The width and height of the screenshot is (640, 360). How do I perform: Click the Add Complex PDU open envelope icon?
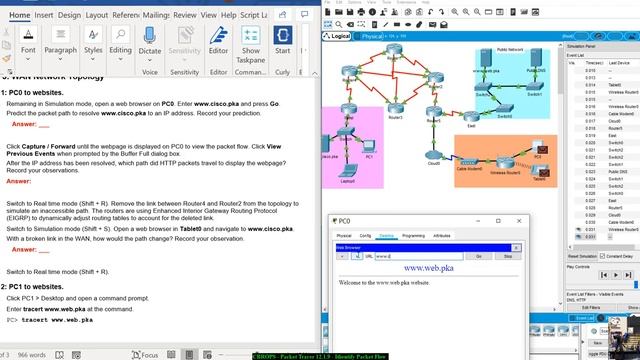click(x=444, y=25)
